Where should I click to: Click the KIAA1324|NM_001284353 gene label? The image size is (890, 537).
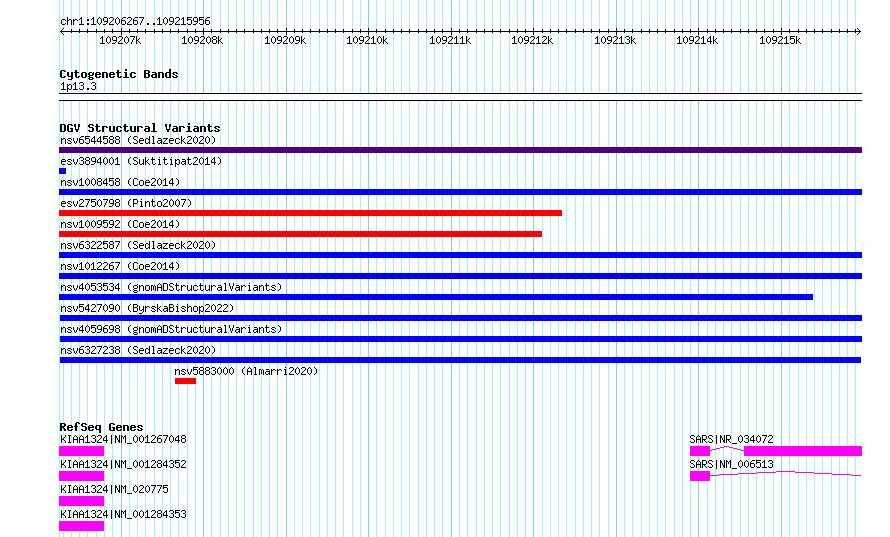click(123, 514)
